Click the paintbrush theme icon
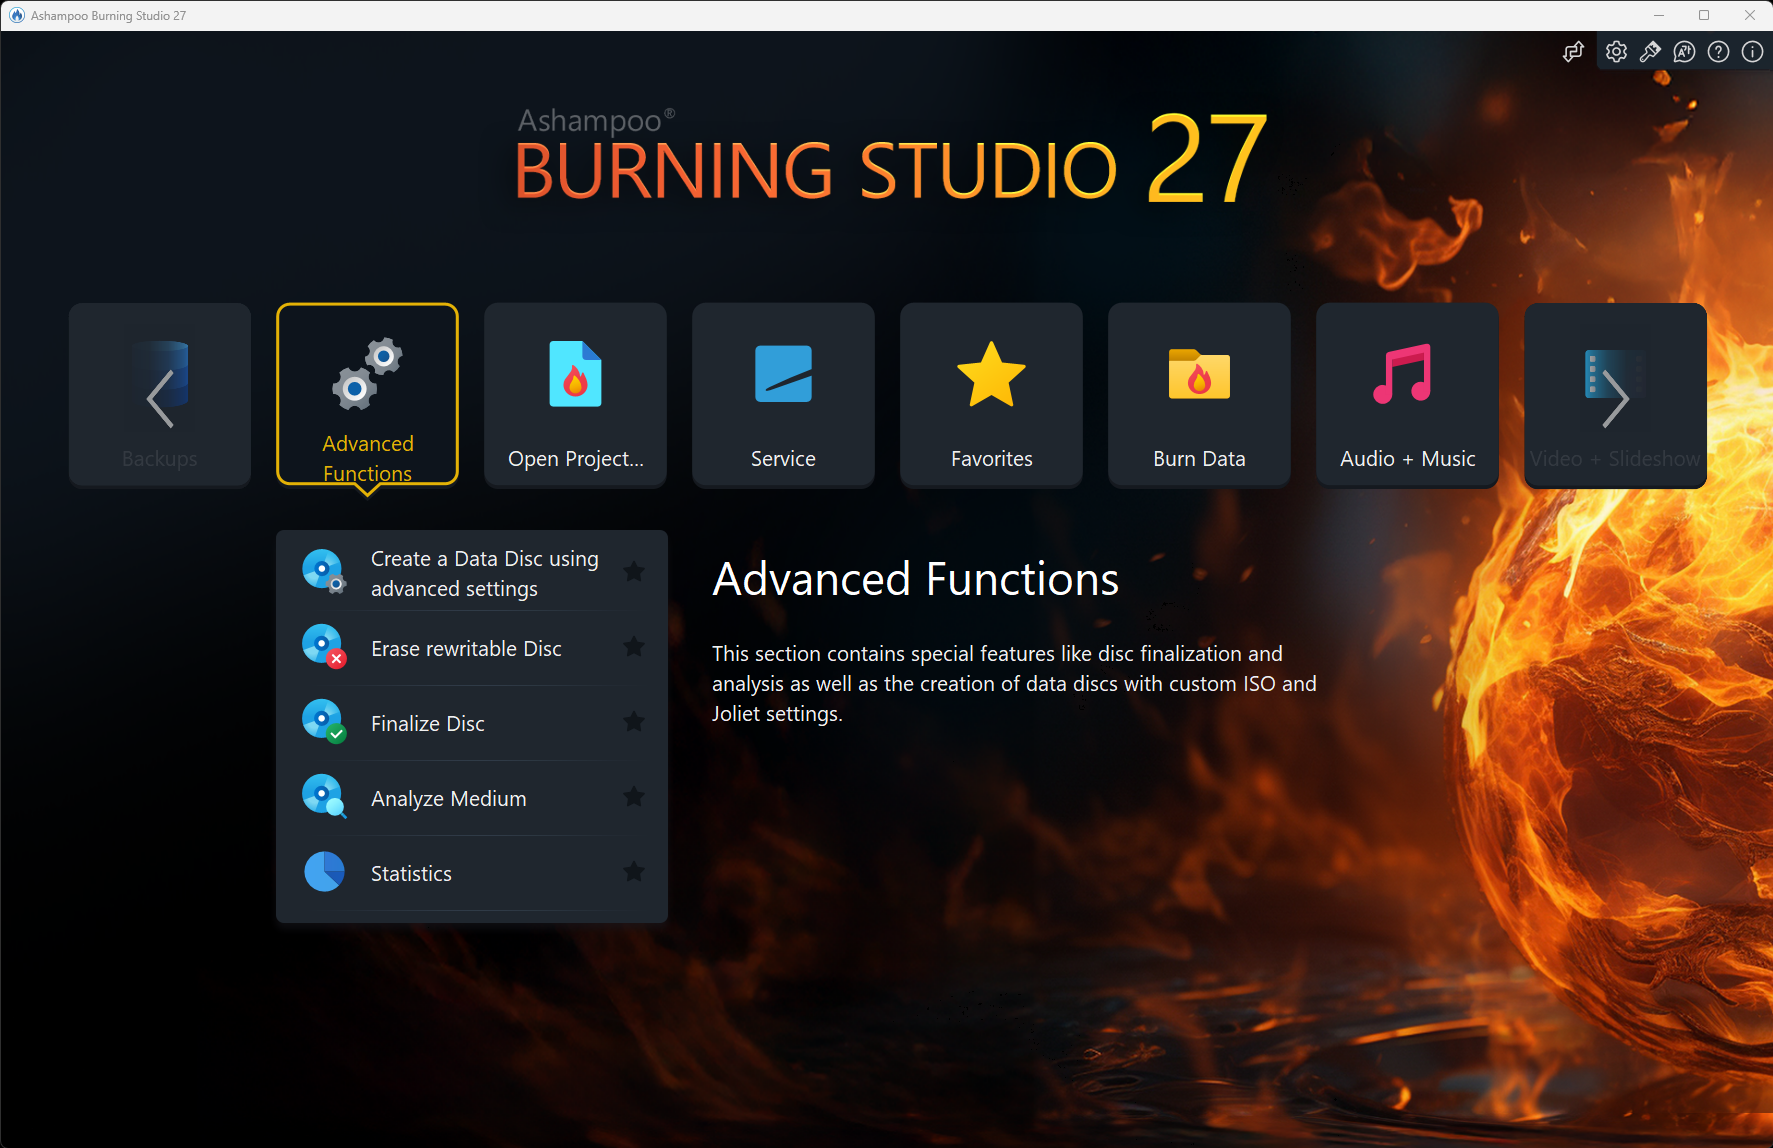Screen dimensions: 1773x1148 (1650, 51)
